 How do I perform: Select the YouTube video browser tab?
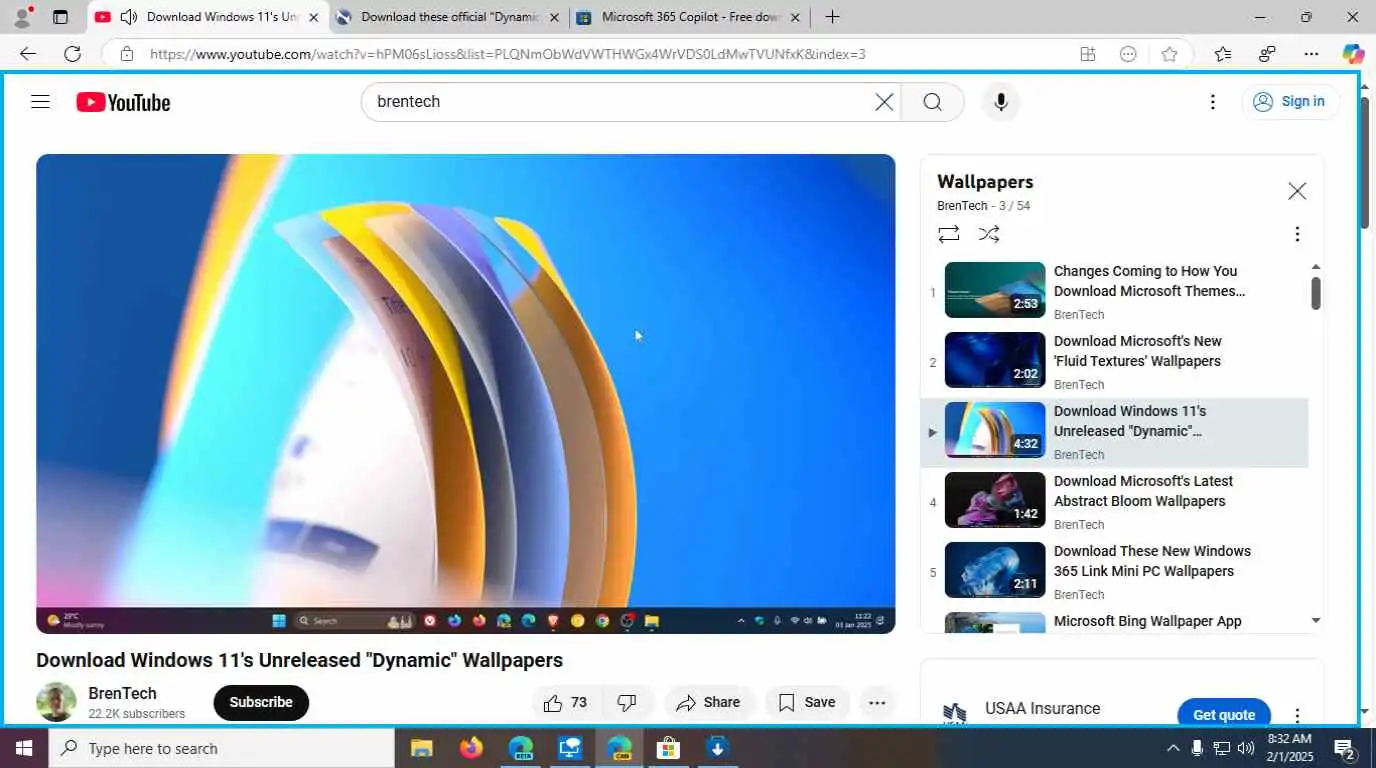click(210, 17)
